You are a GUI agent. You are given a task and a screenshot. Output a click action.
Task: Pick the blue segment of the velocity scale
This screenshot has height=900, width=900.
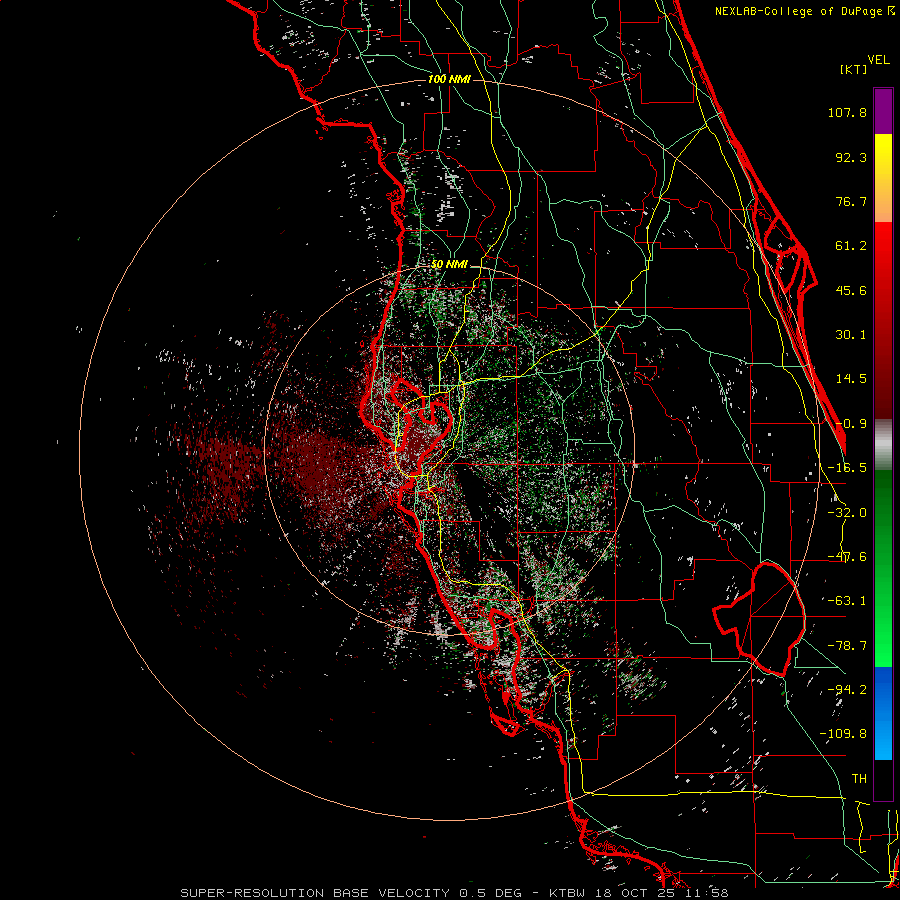pyautogui.click(x=883, y=713)
